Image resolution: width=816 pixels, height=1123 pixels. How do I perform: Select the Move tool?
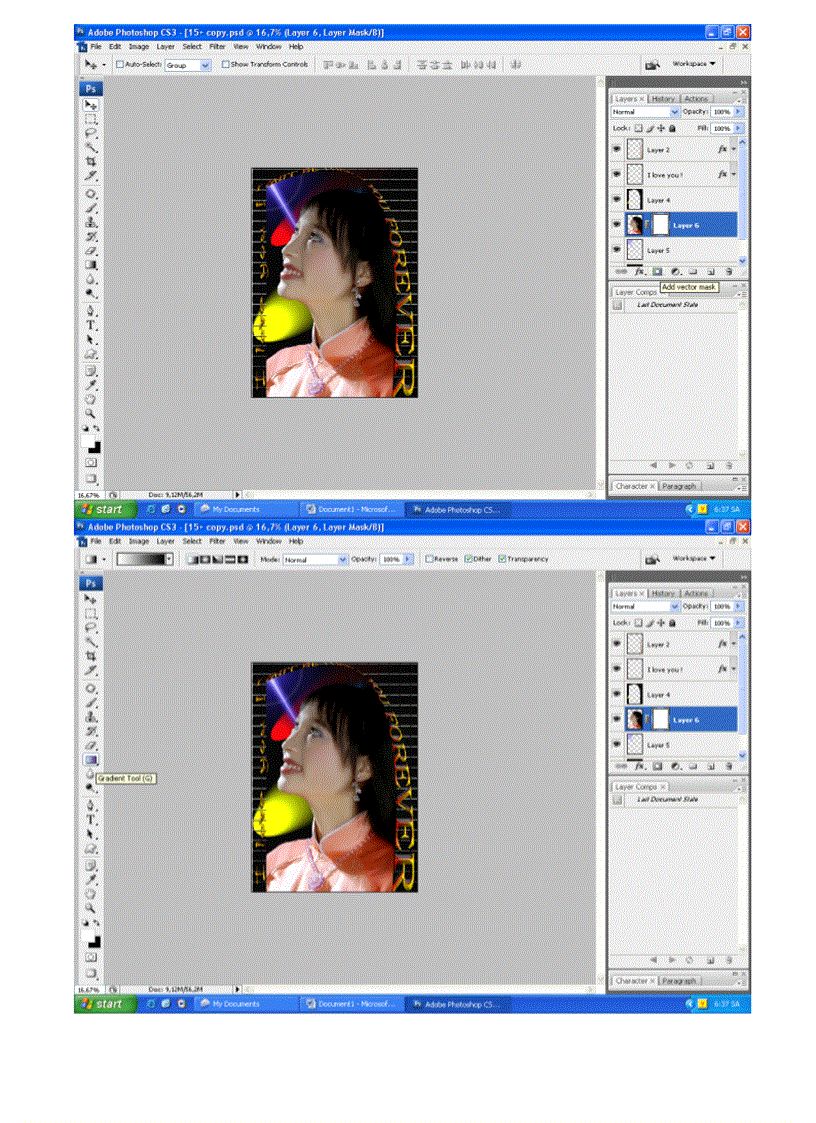pyautogui.click(x=90, y=601)
